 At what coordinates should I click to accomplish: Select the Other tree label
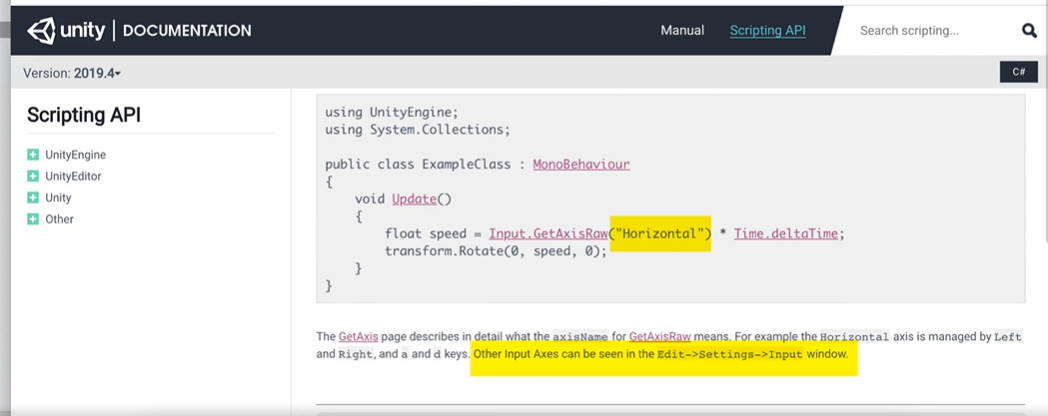[x=59, y=219]
